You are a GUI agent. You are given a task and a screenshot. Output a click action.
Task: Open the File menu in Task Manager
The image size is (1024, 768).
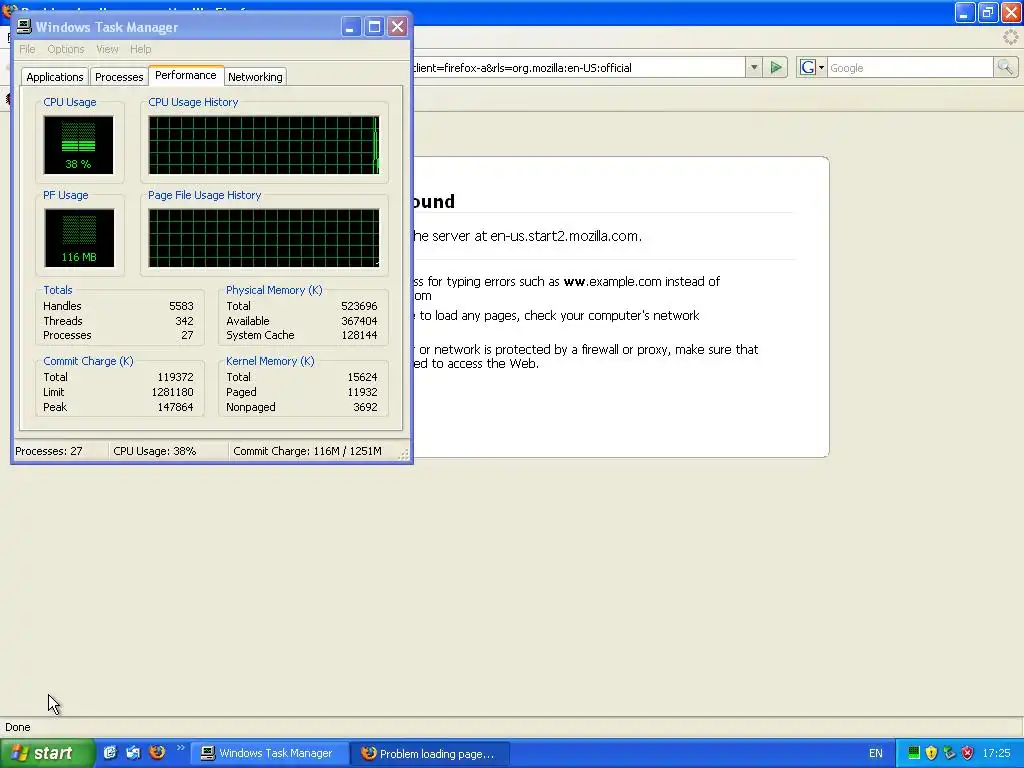27,49
